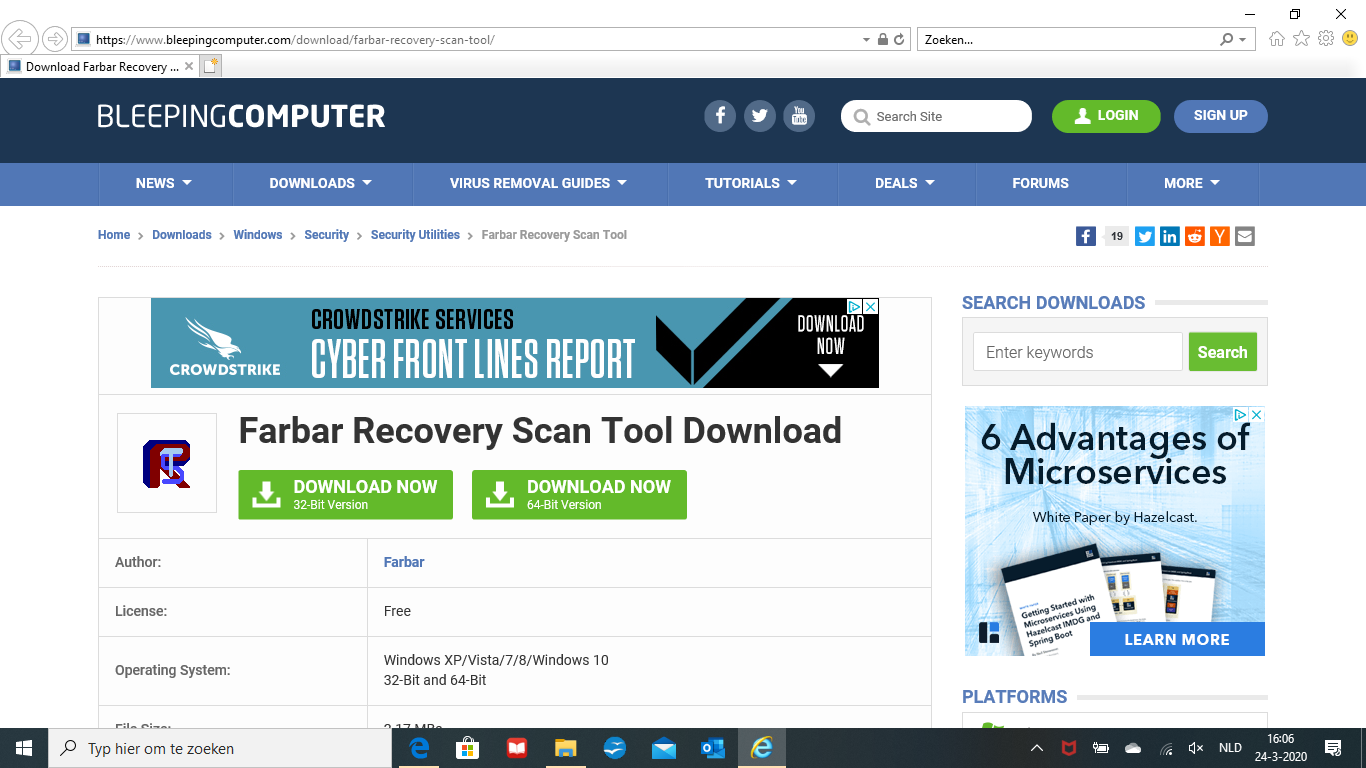Open browser Home icon
This screenshot has height=768, width=1366.
(x=1277, y=39)
